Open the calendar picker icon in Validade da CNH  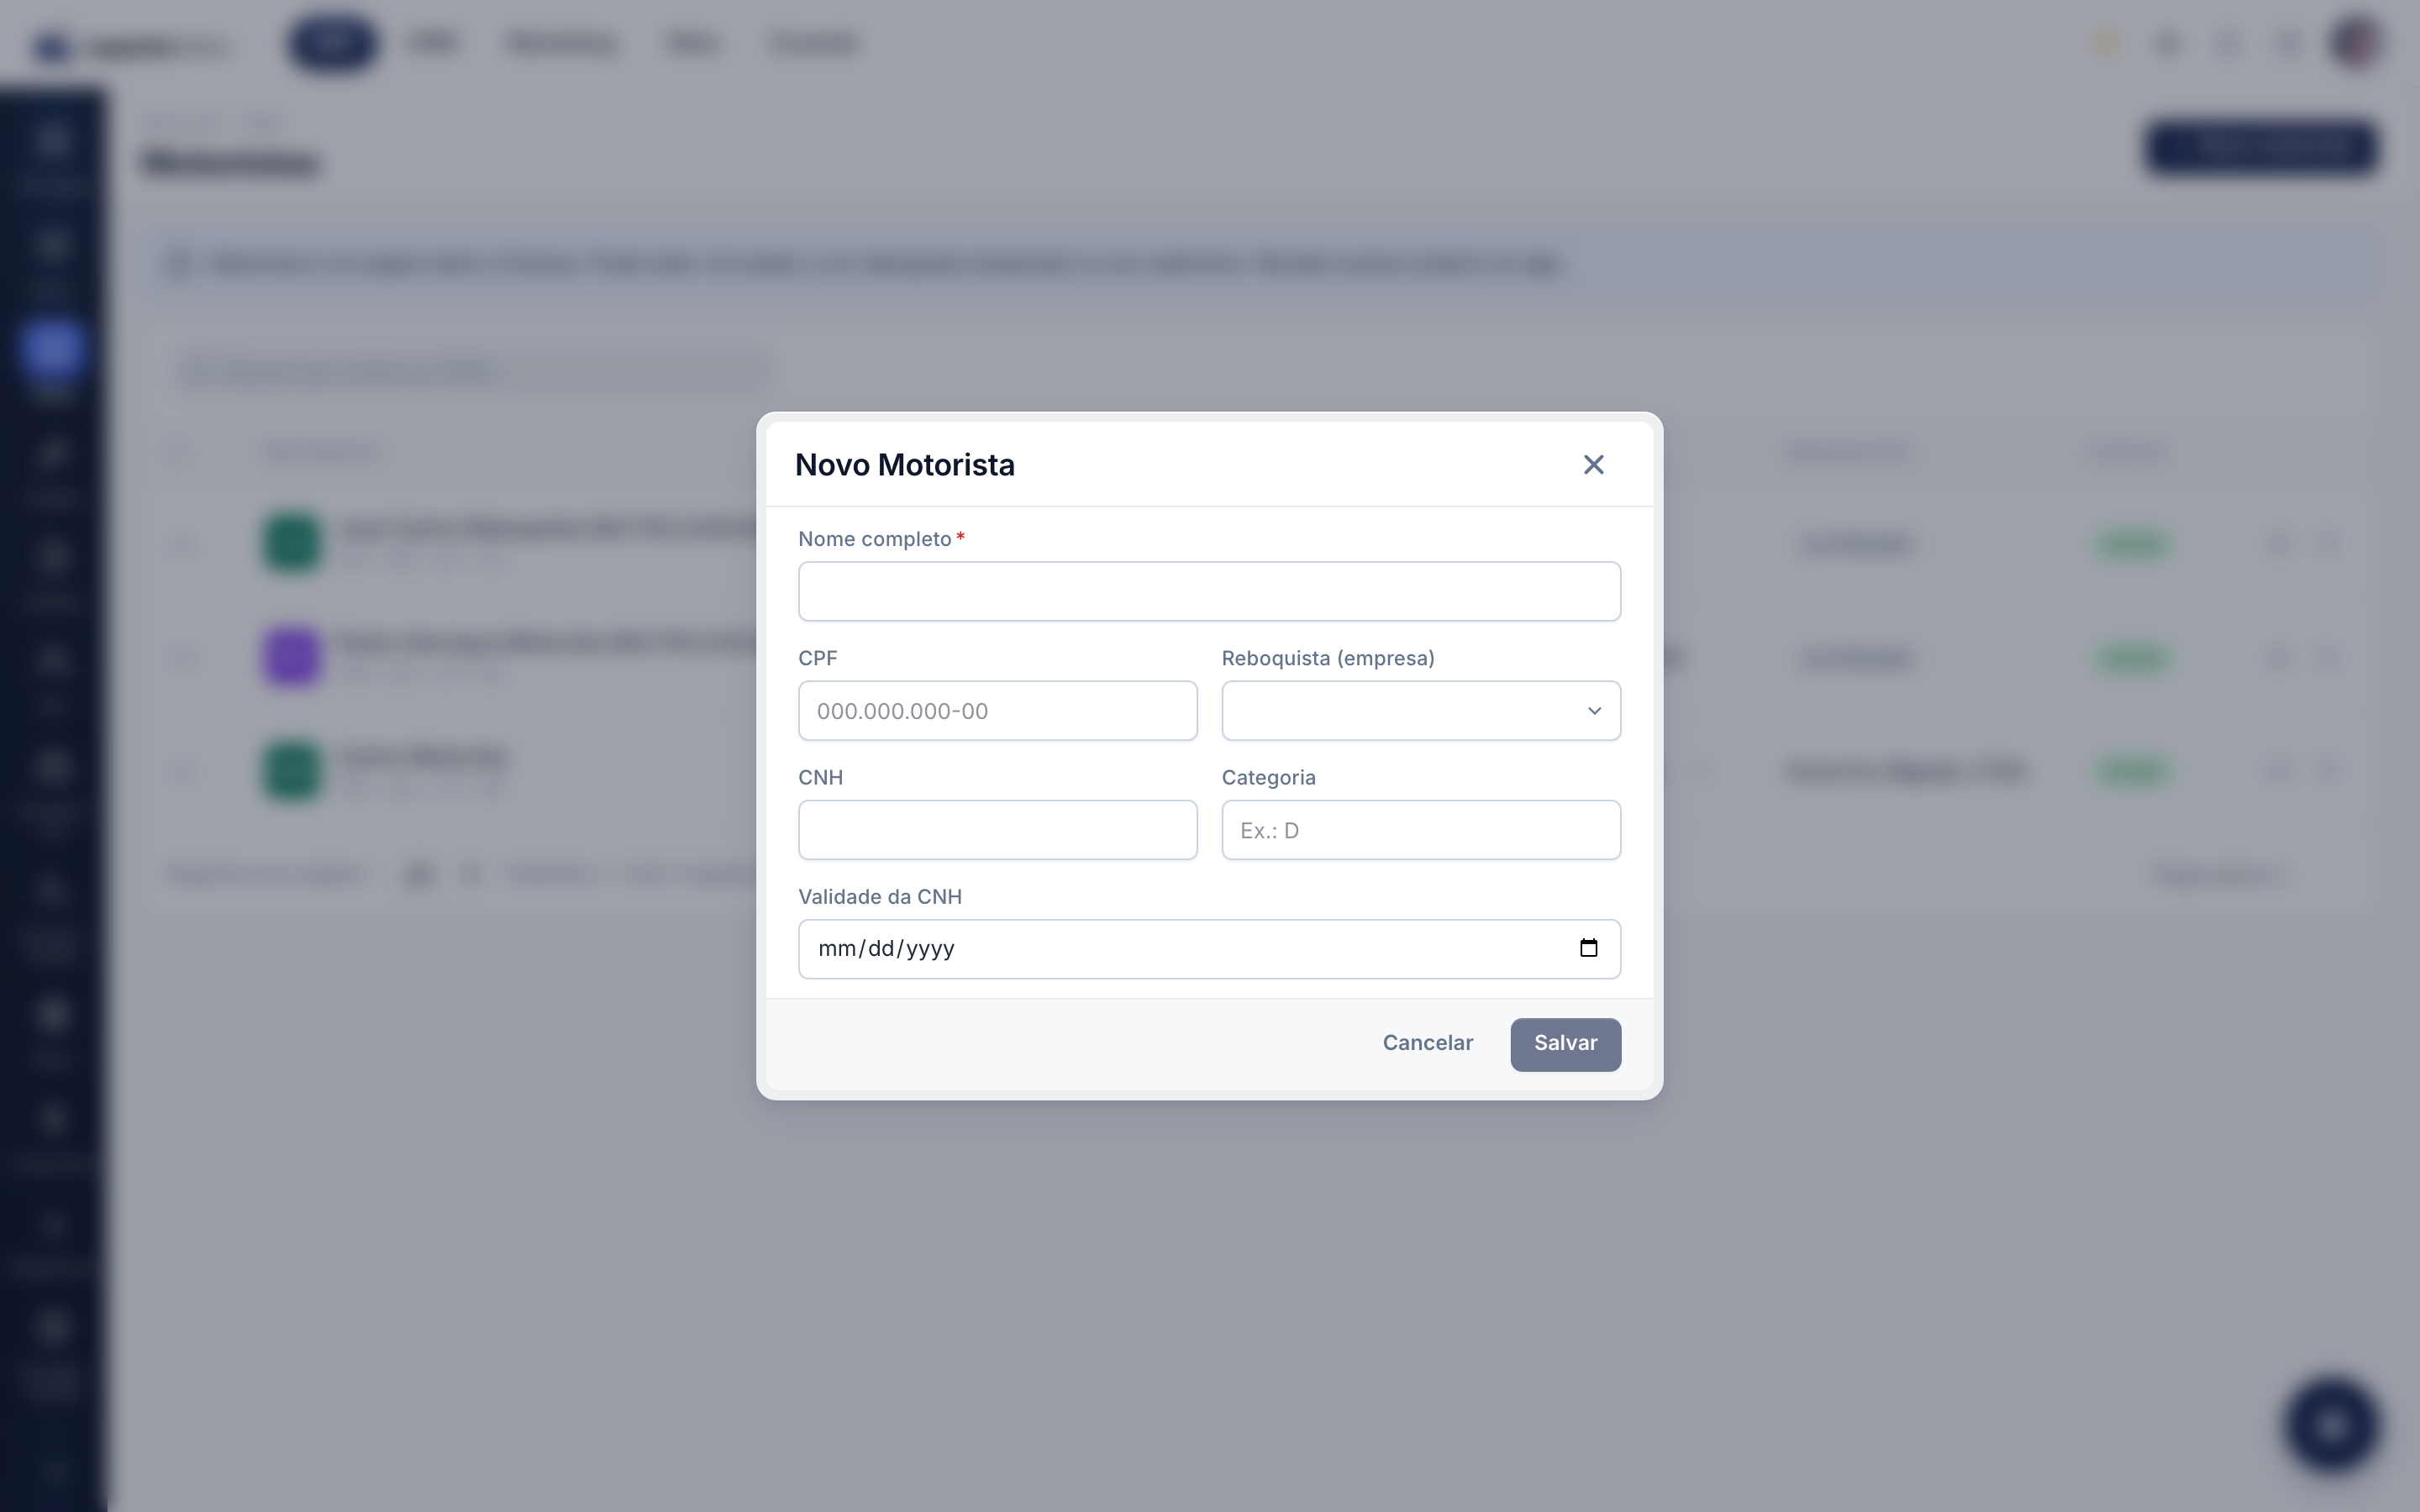tap(1588, 948)
